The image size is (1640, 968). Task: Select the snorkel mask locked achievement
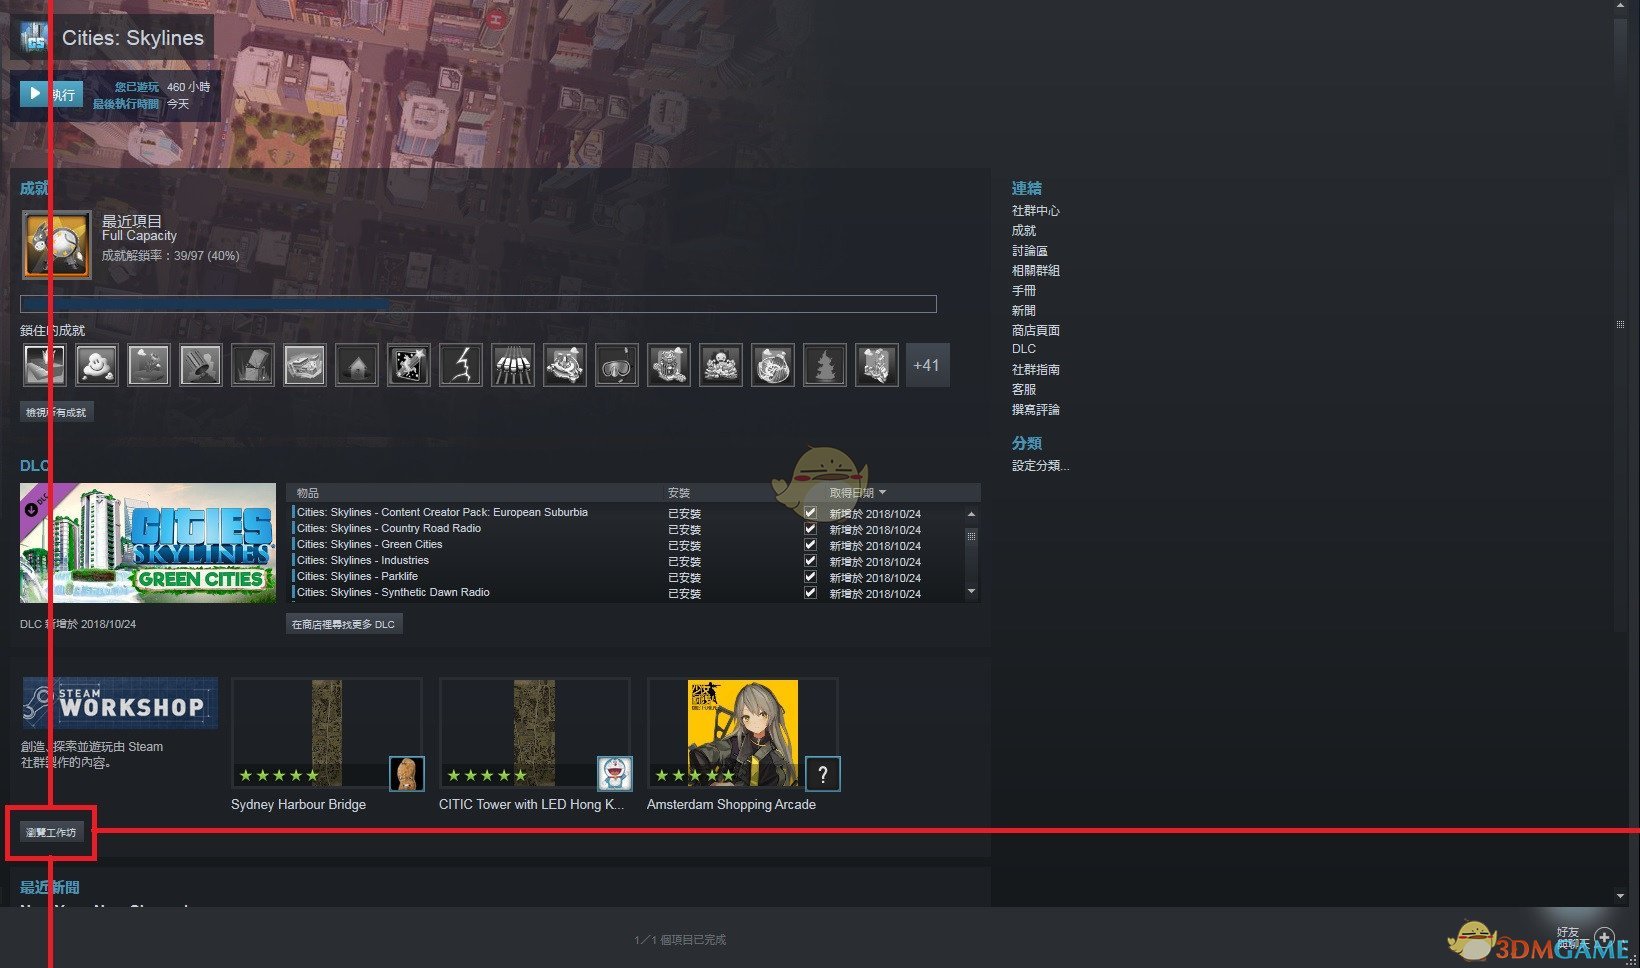(617, 365)
